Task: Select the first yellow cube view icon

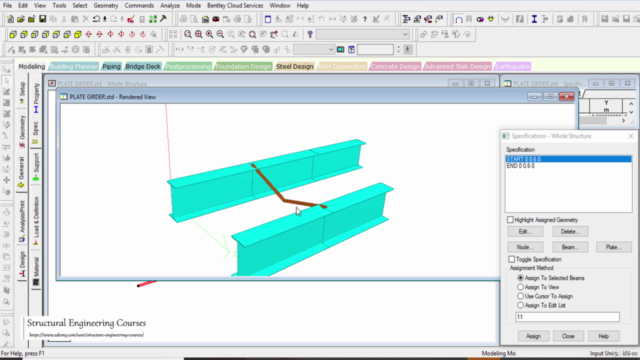Action: 13,34
